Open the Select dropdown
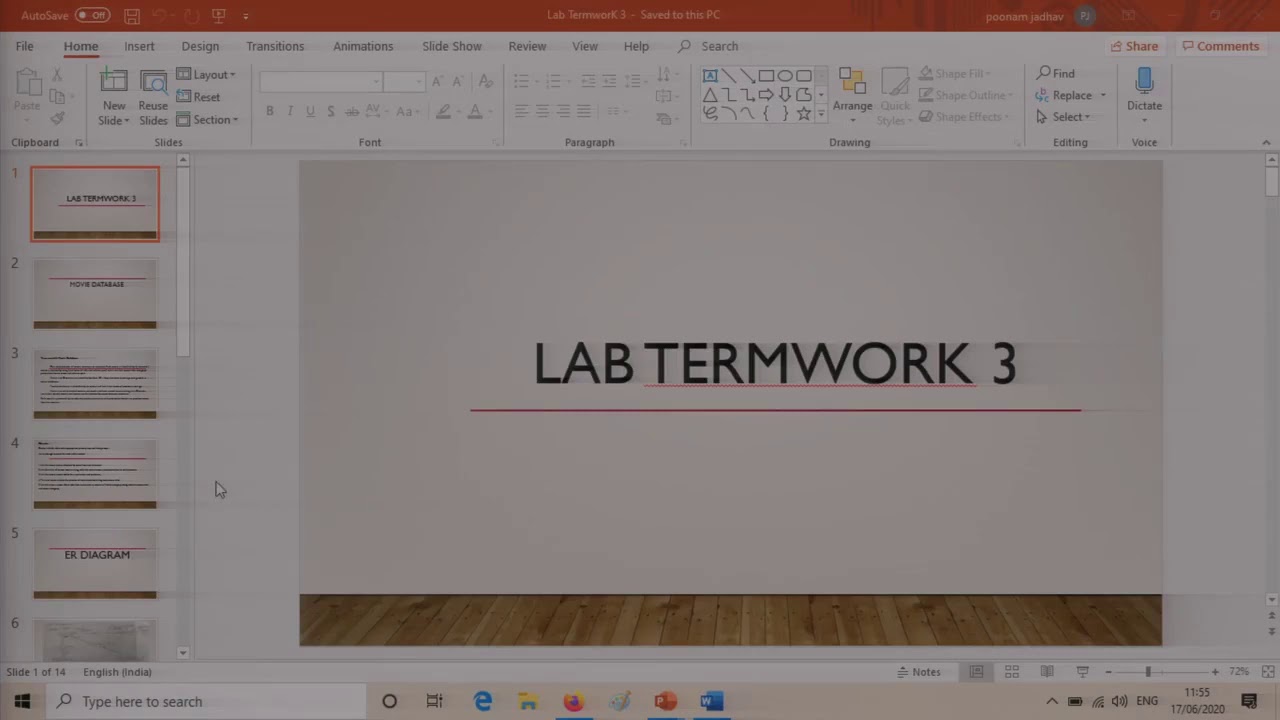1280x720 pixels. tap(1064, 117)
